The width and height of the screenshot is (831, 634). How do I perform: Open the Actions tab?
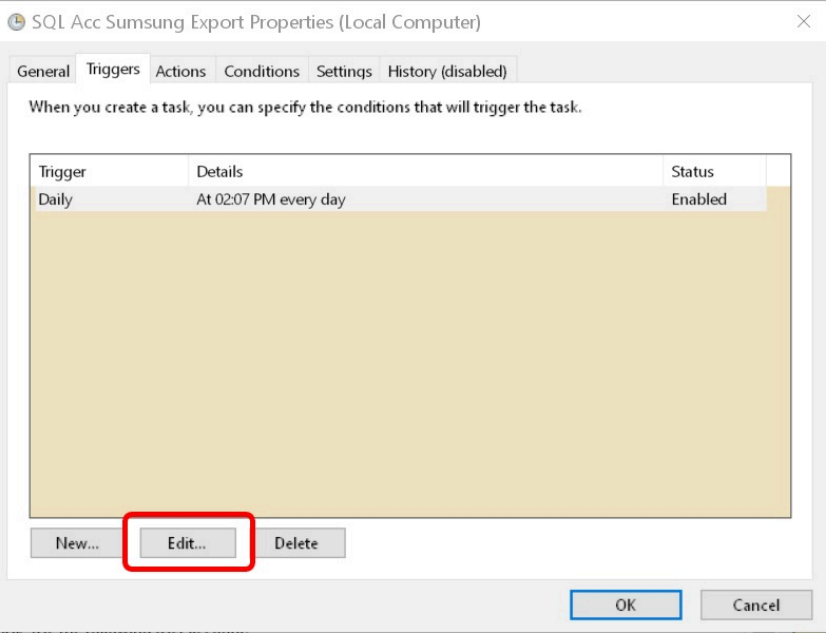click(181, 72)
